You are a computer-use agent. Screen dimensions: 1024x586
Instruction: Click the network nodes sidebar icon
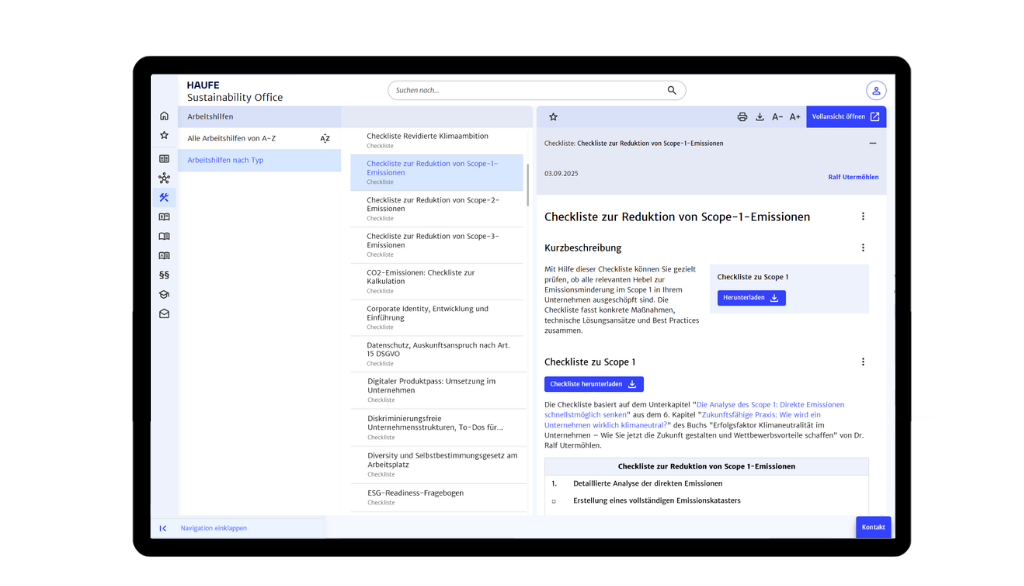click(x=164, y=178)
